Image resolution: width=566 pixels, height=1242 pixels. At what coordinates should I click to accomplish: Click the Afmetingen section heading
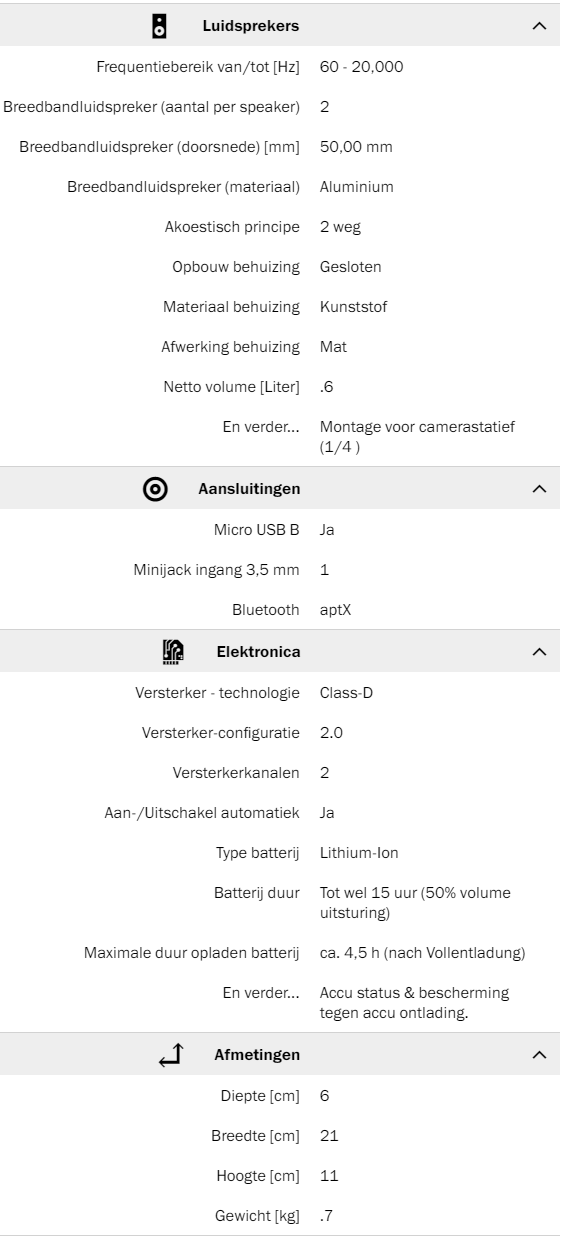click(x=257, y=1055)
